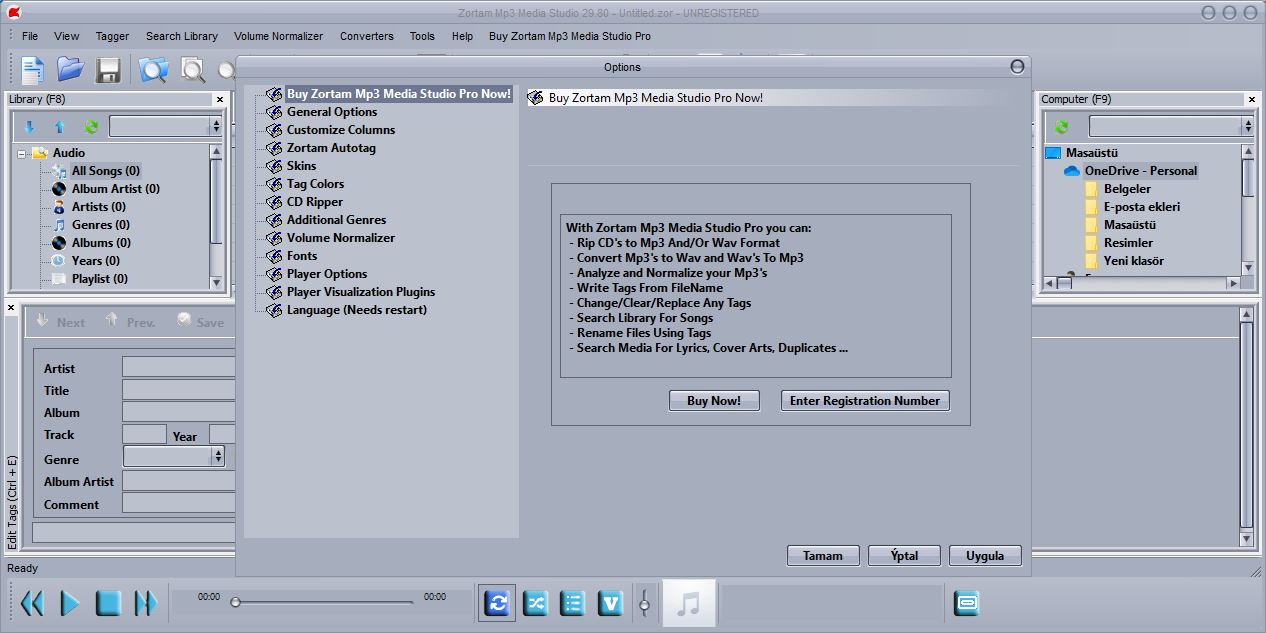This screenshot has height=633, width=1266.
Task: Click the Buy Now! button
Action: click(x=714, y=401)
